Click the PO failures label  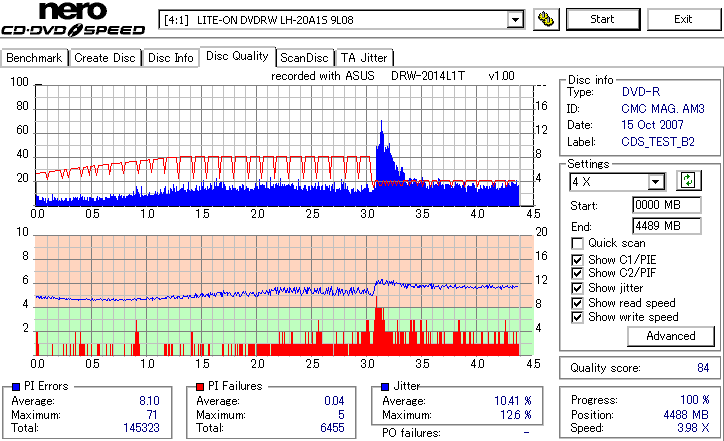pyautogui.click(x=411, y=433)
